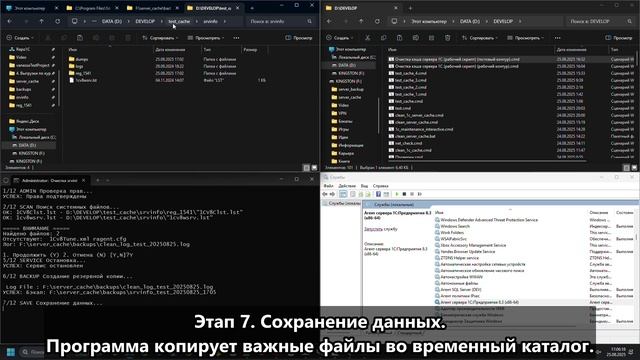Switch srvinfo Explorer to large icons view
This screenshot has height=360, width=640.
pos(314,168)
